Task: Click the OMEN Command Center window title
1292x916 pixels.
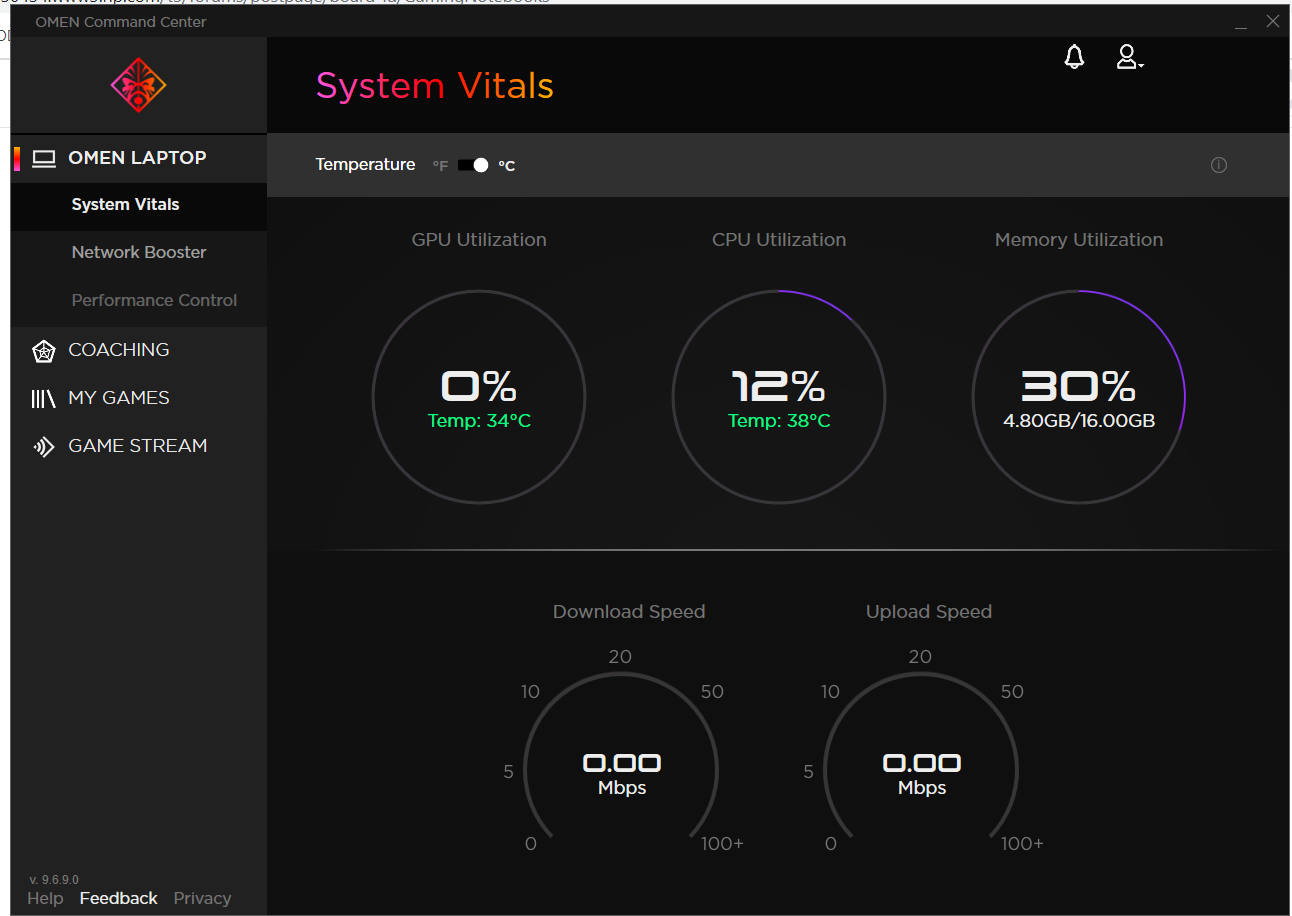Action: click(121, 22)
